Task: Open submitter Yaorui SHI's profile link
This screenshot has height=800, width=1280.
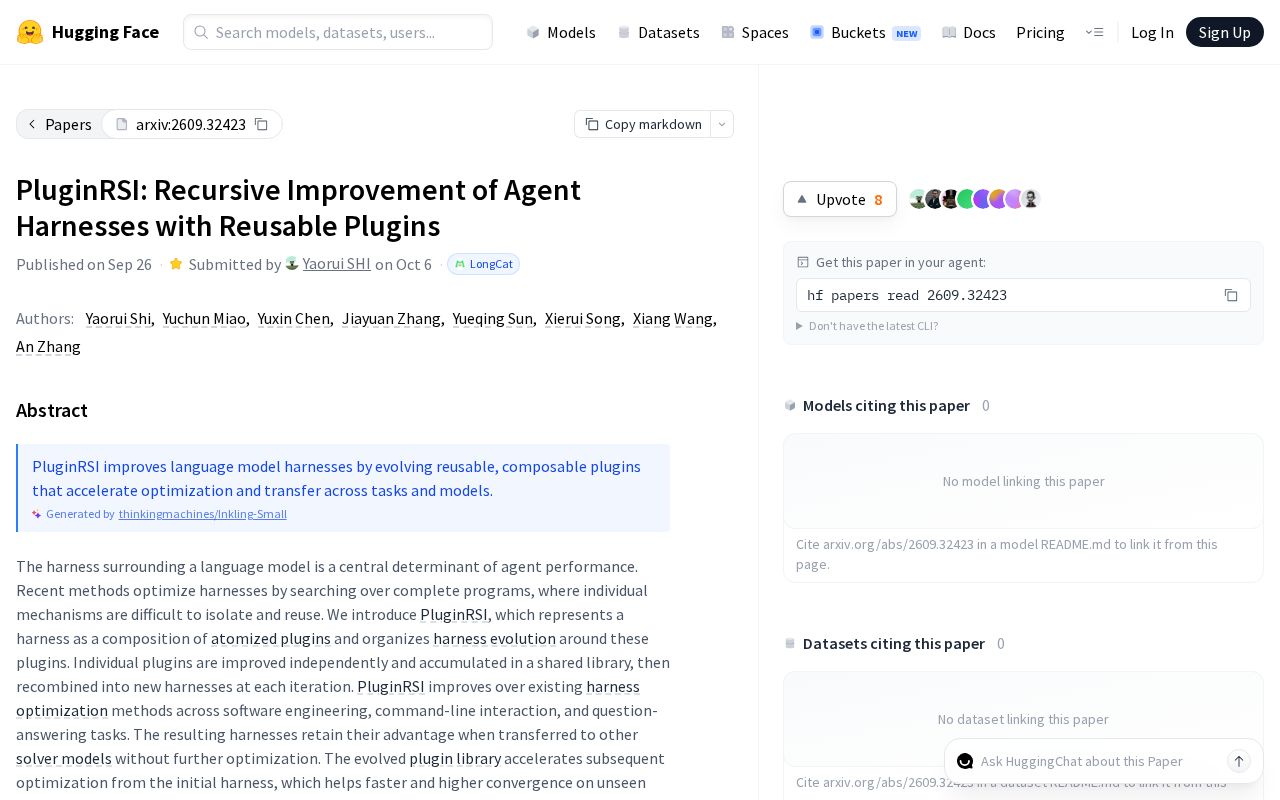Action: [337, 264]
